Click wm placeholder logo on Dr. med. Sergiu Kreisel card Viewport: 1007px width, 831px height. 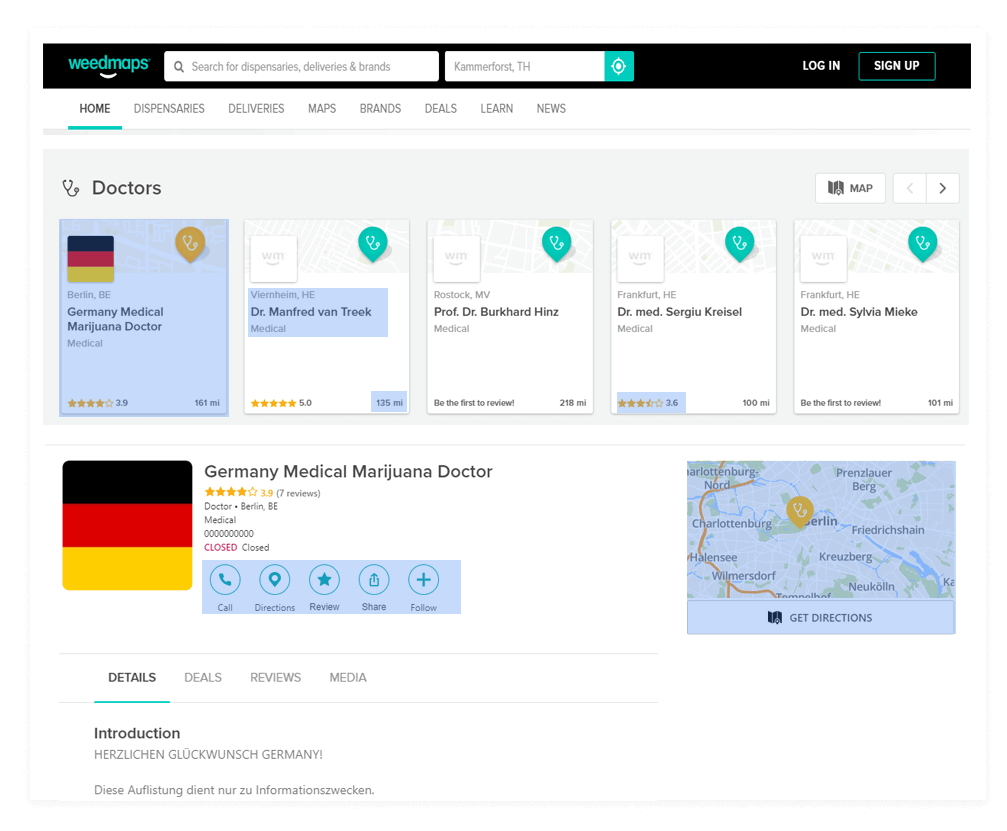(640, 259)
